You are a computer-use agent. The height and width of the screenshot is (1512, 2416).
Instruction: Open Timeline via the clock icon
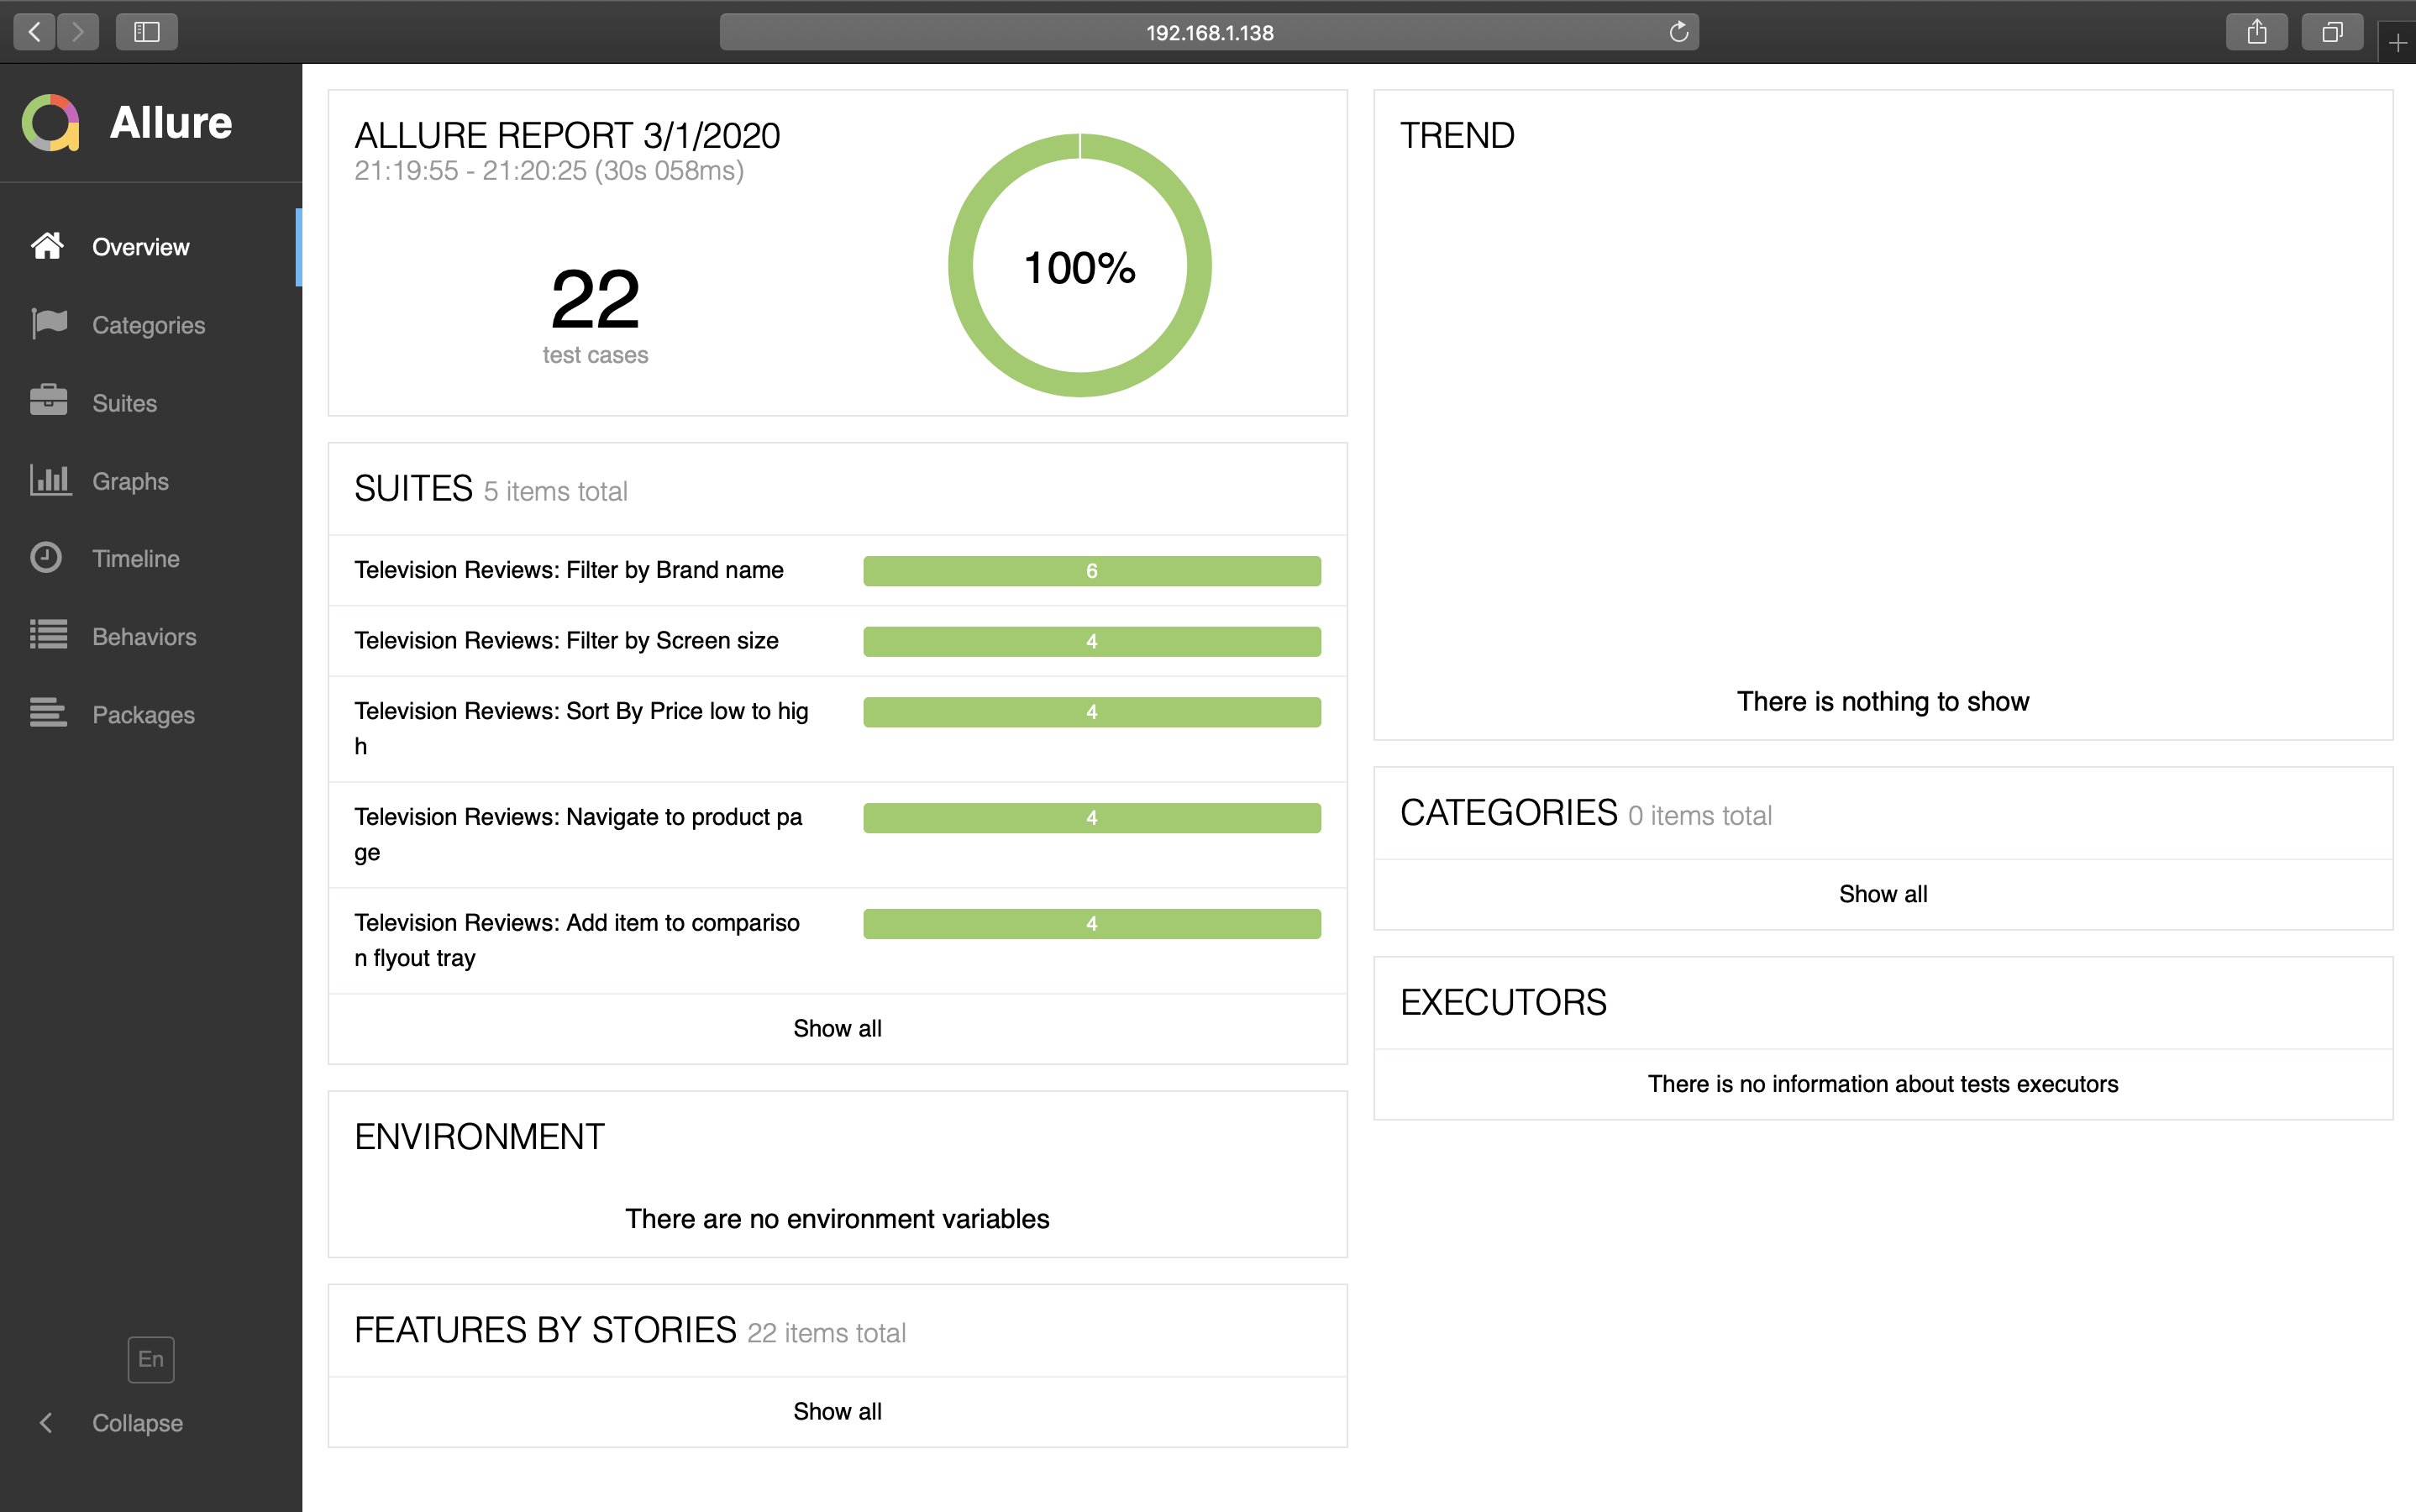pyautogui.click(x=46, y=557)
